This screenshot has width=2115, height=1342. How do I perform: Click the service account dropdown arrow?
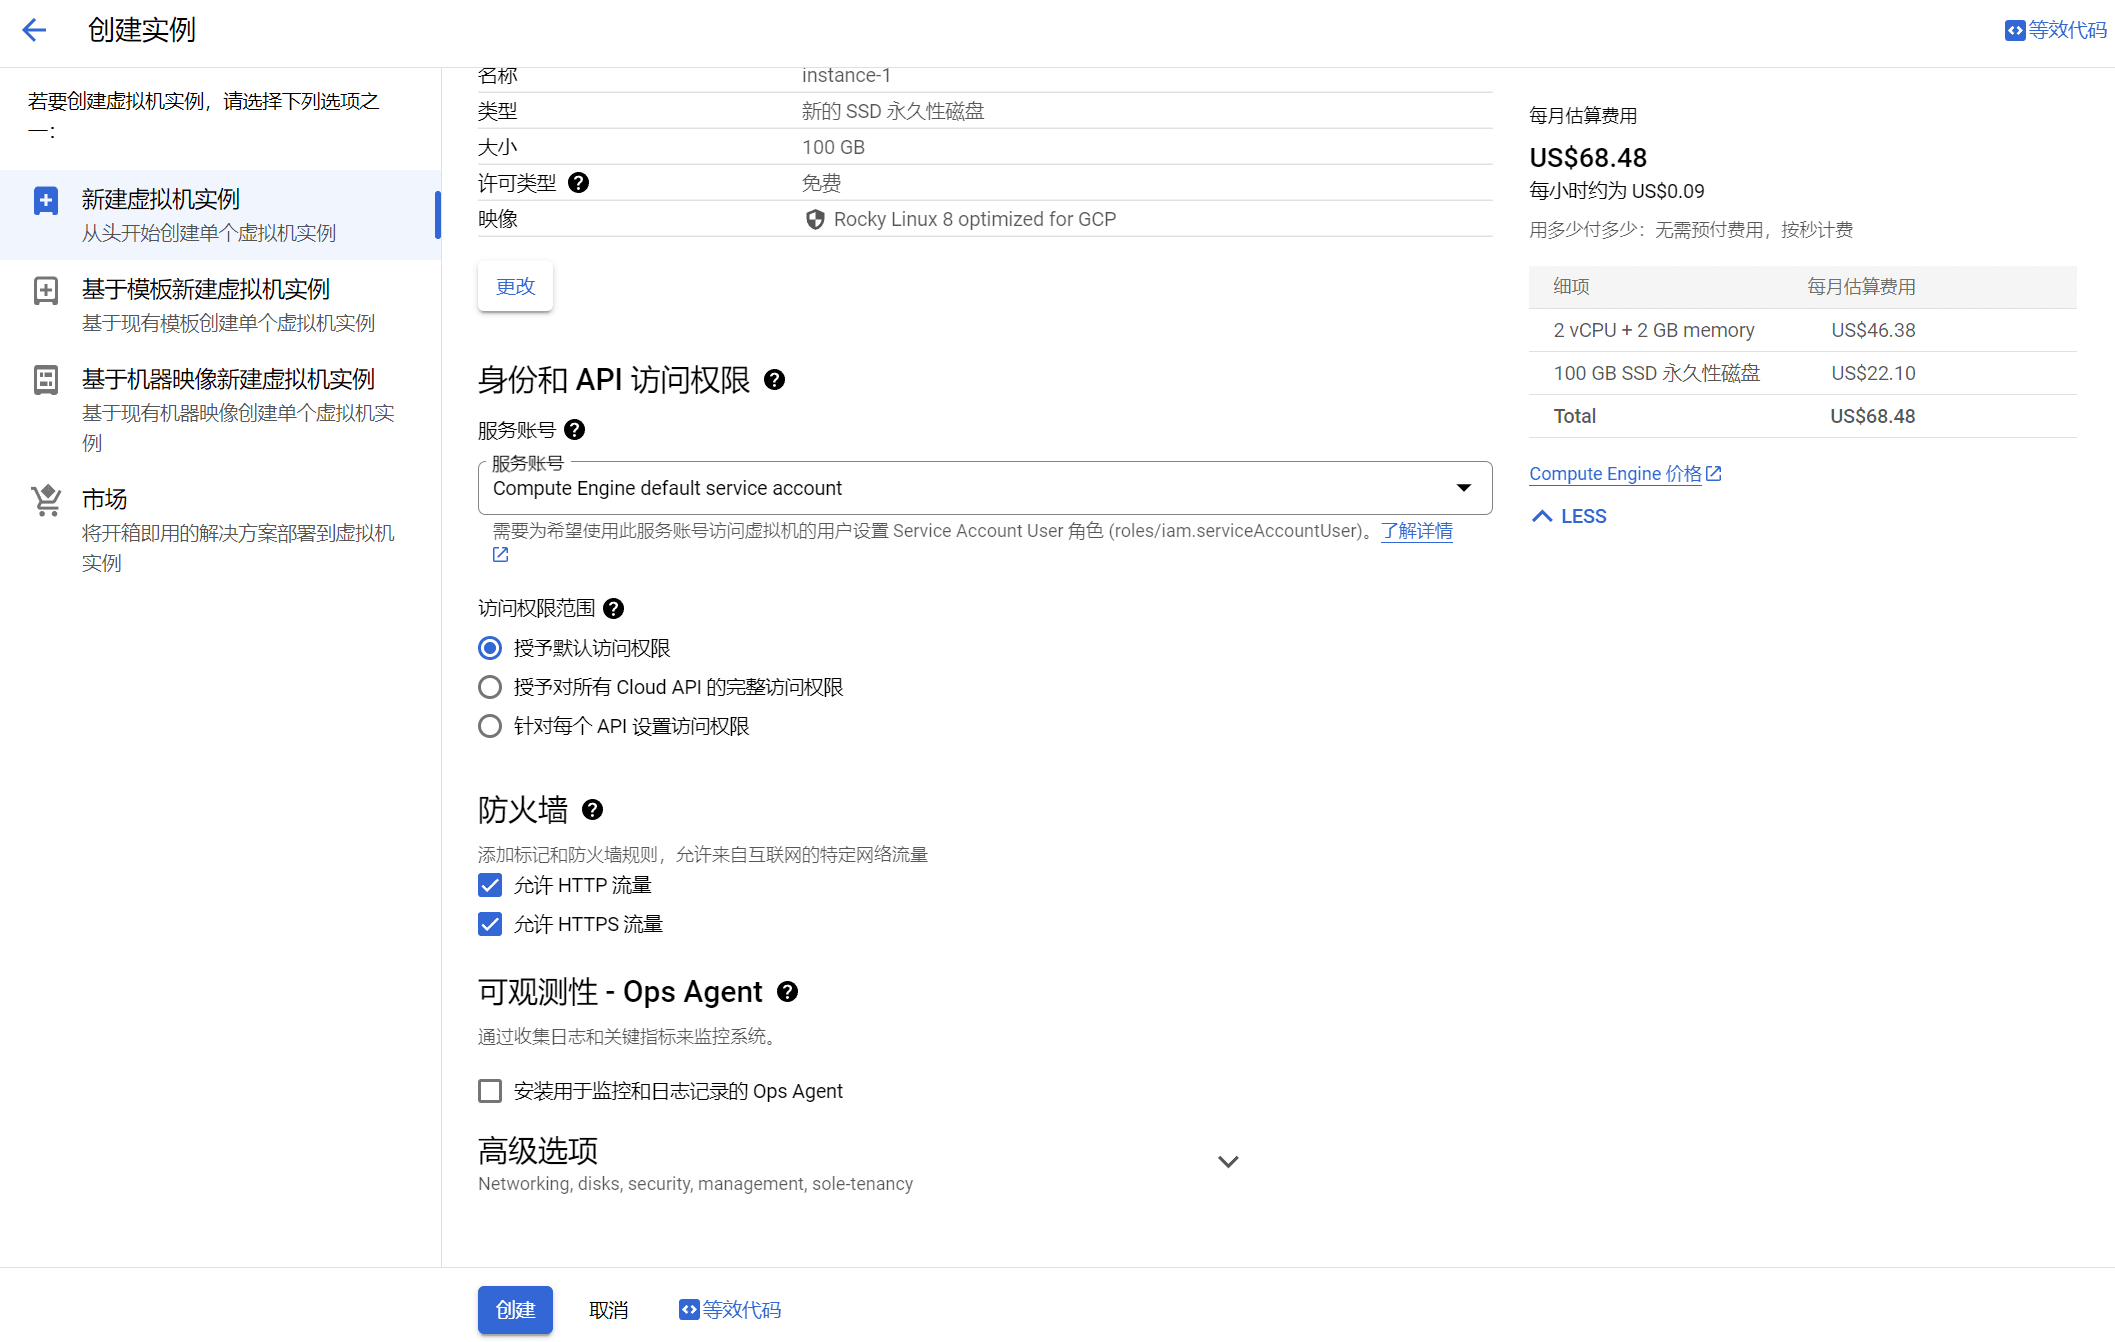point(1464,488)
